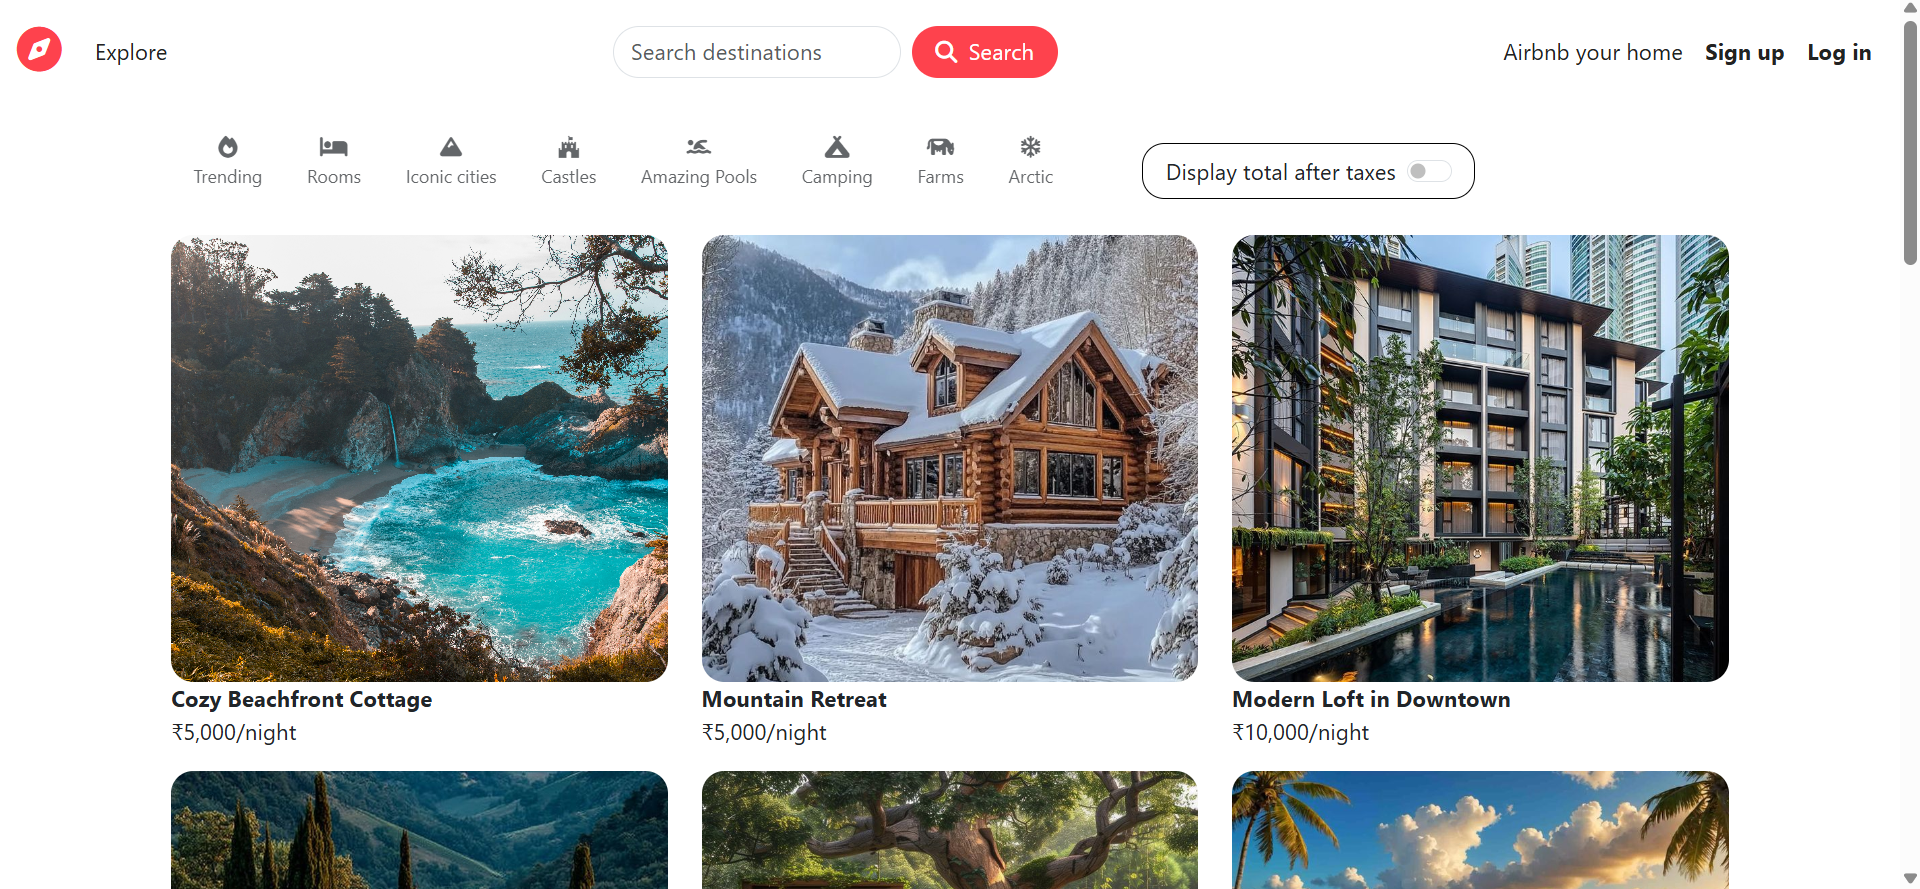Screen dimensions: 1920x889
Task: Select the Rooms bed icon
Action: tap(333, 147)
